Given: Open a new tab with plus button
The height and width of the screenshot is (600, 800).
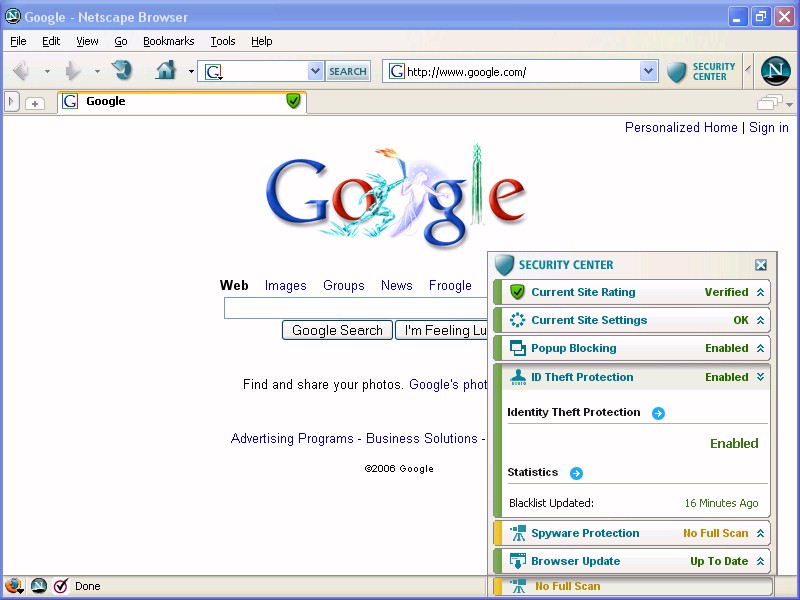Looking at the screenshot, I should pos(35,103).
